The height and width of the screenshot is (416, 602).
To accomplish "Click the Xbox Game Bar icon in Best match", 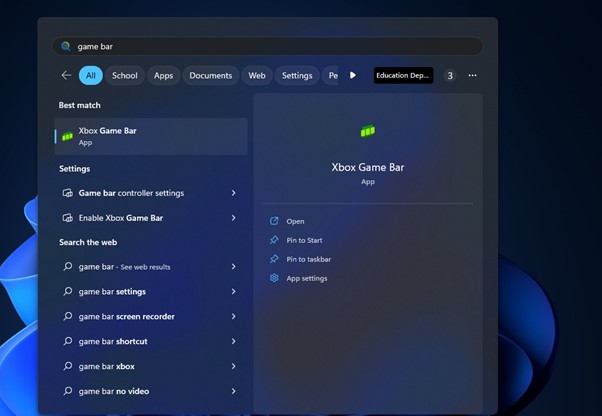I will click(67, 136).
